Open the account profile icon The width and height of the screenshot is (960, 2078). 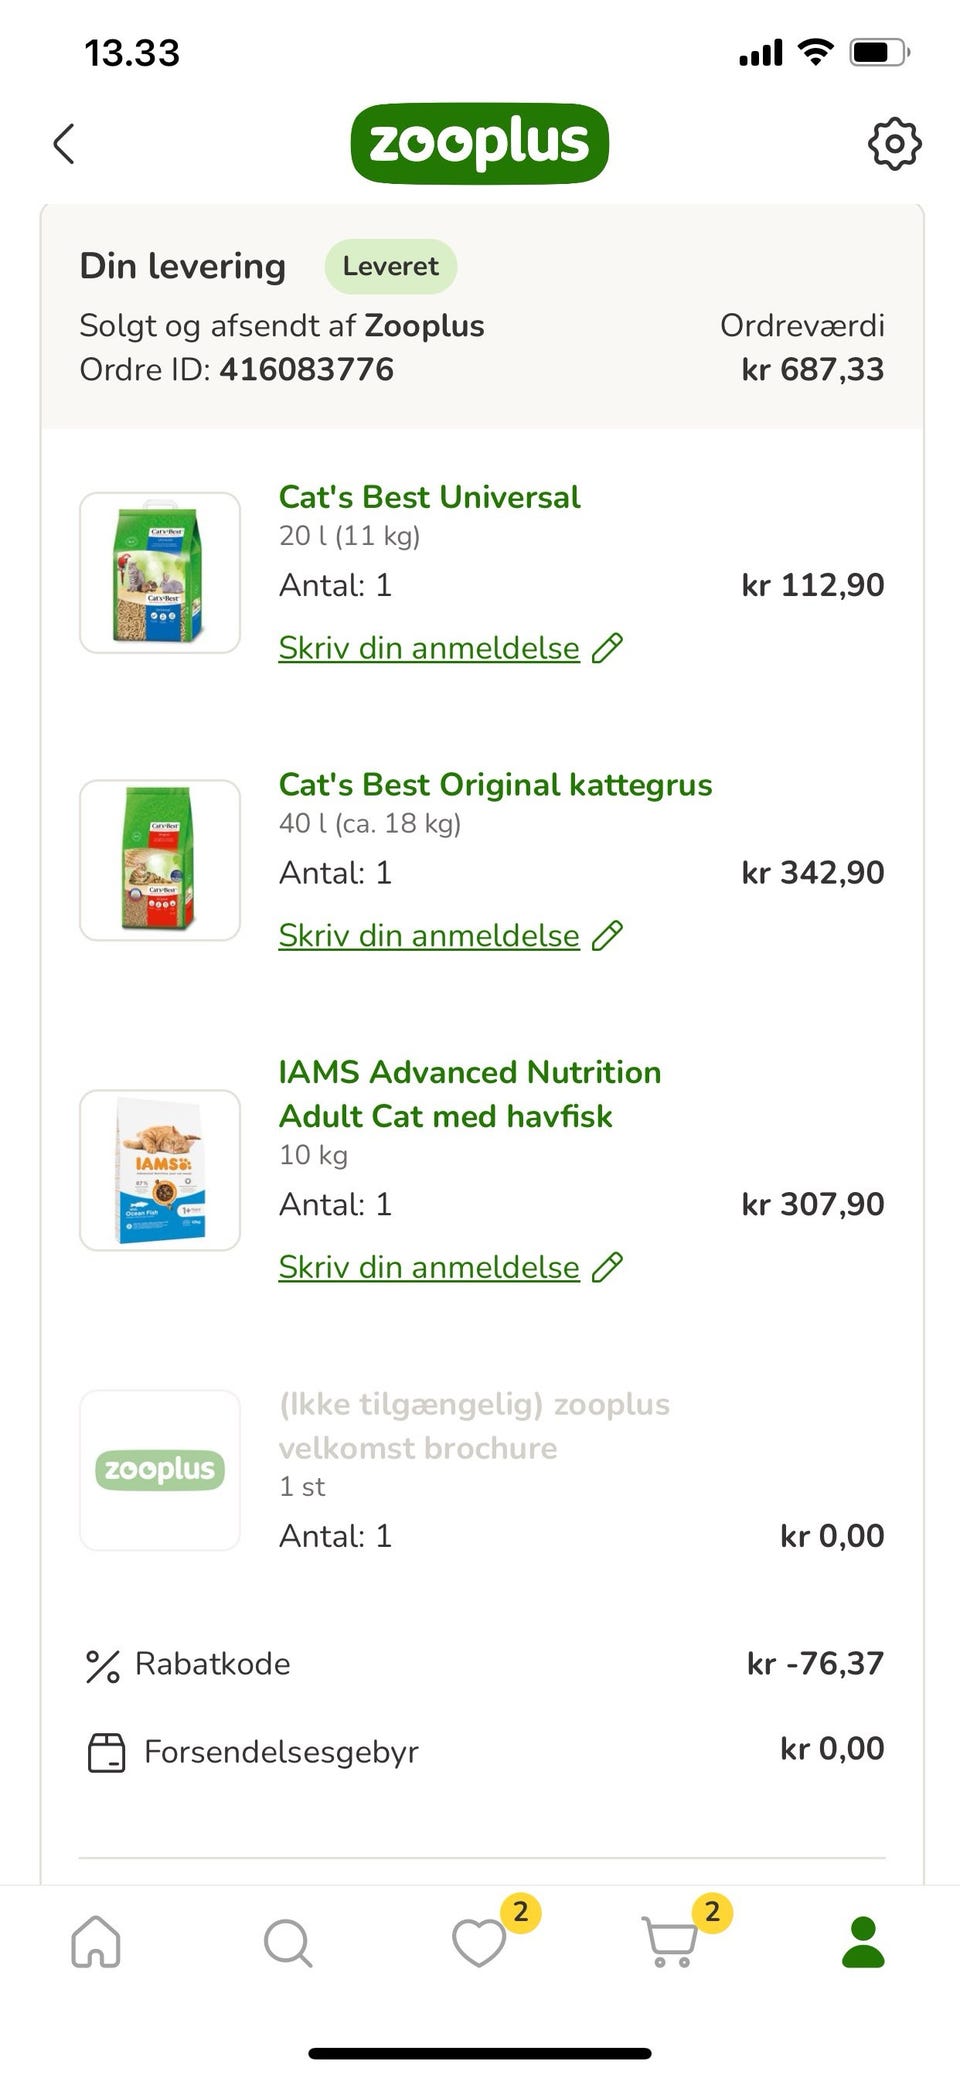863,1942
